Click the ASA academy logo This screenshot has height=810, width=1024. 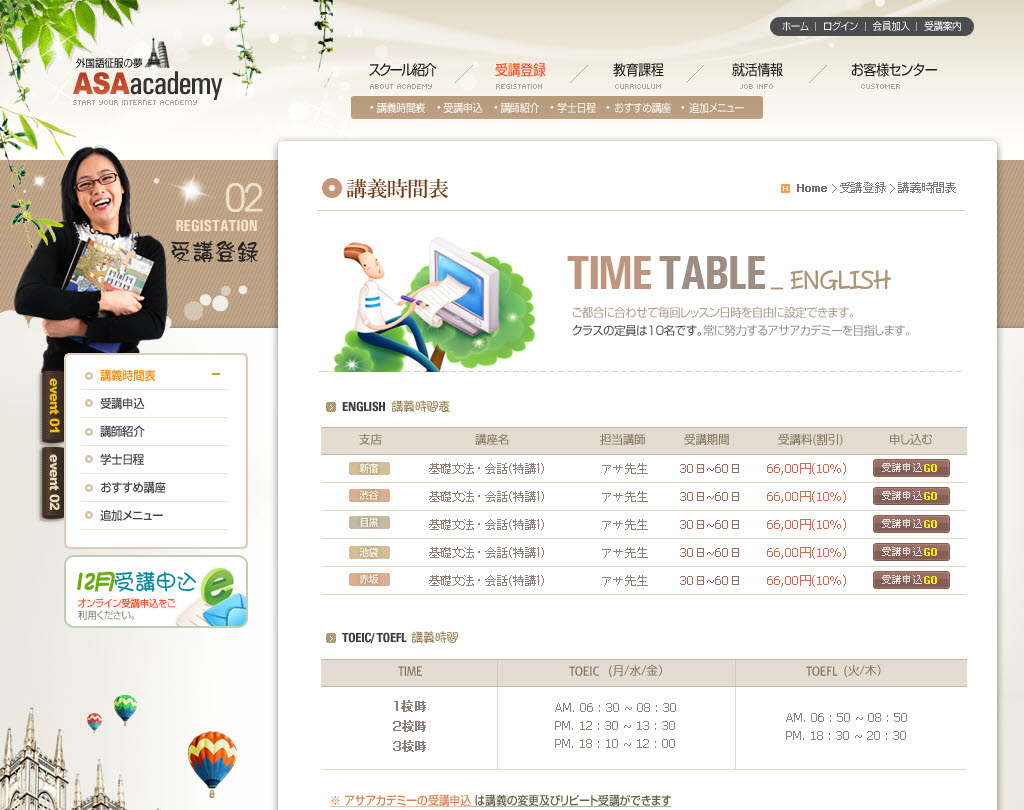(x=147, y=78)
